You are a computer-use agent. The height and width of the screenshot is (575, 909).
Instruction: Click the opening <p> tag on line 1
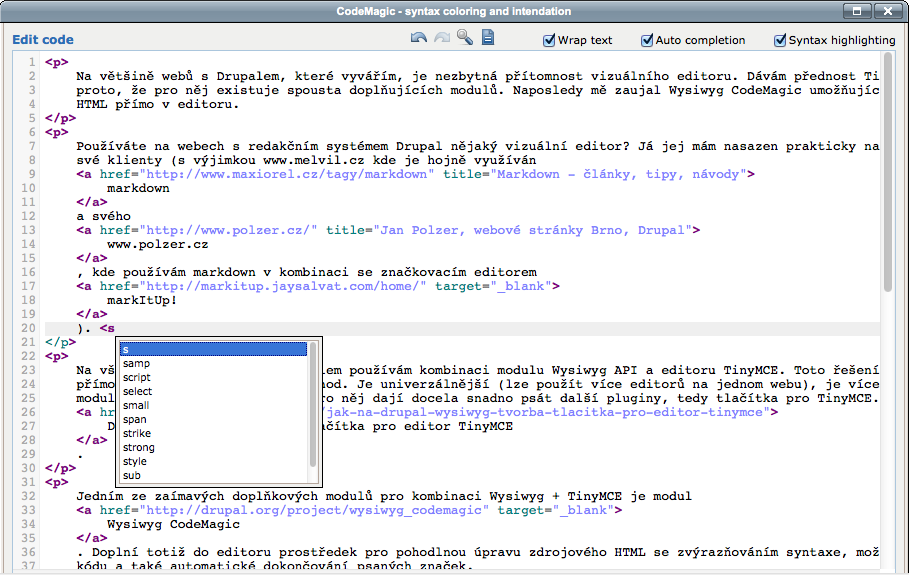click(57, 62)
